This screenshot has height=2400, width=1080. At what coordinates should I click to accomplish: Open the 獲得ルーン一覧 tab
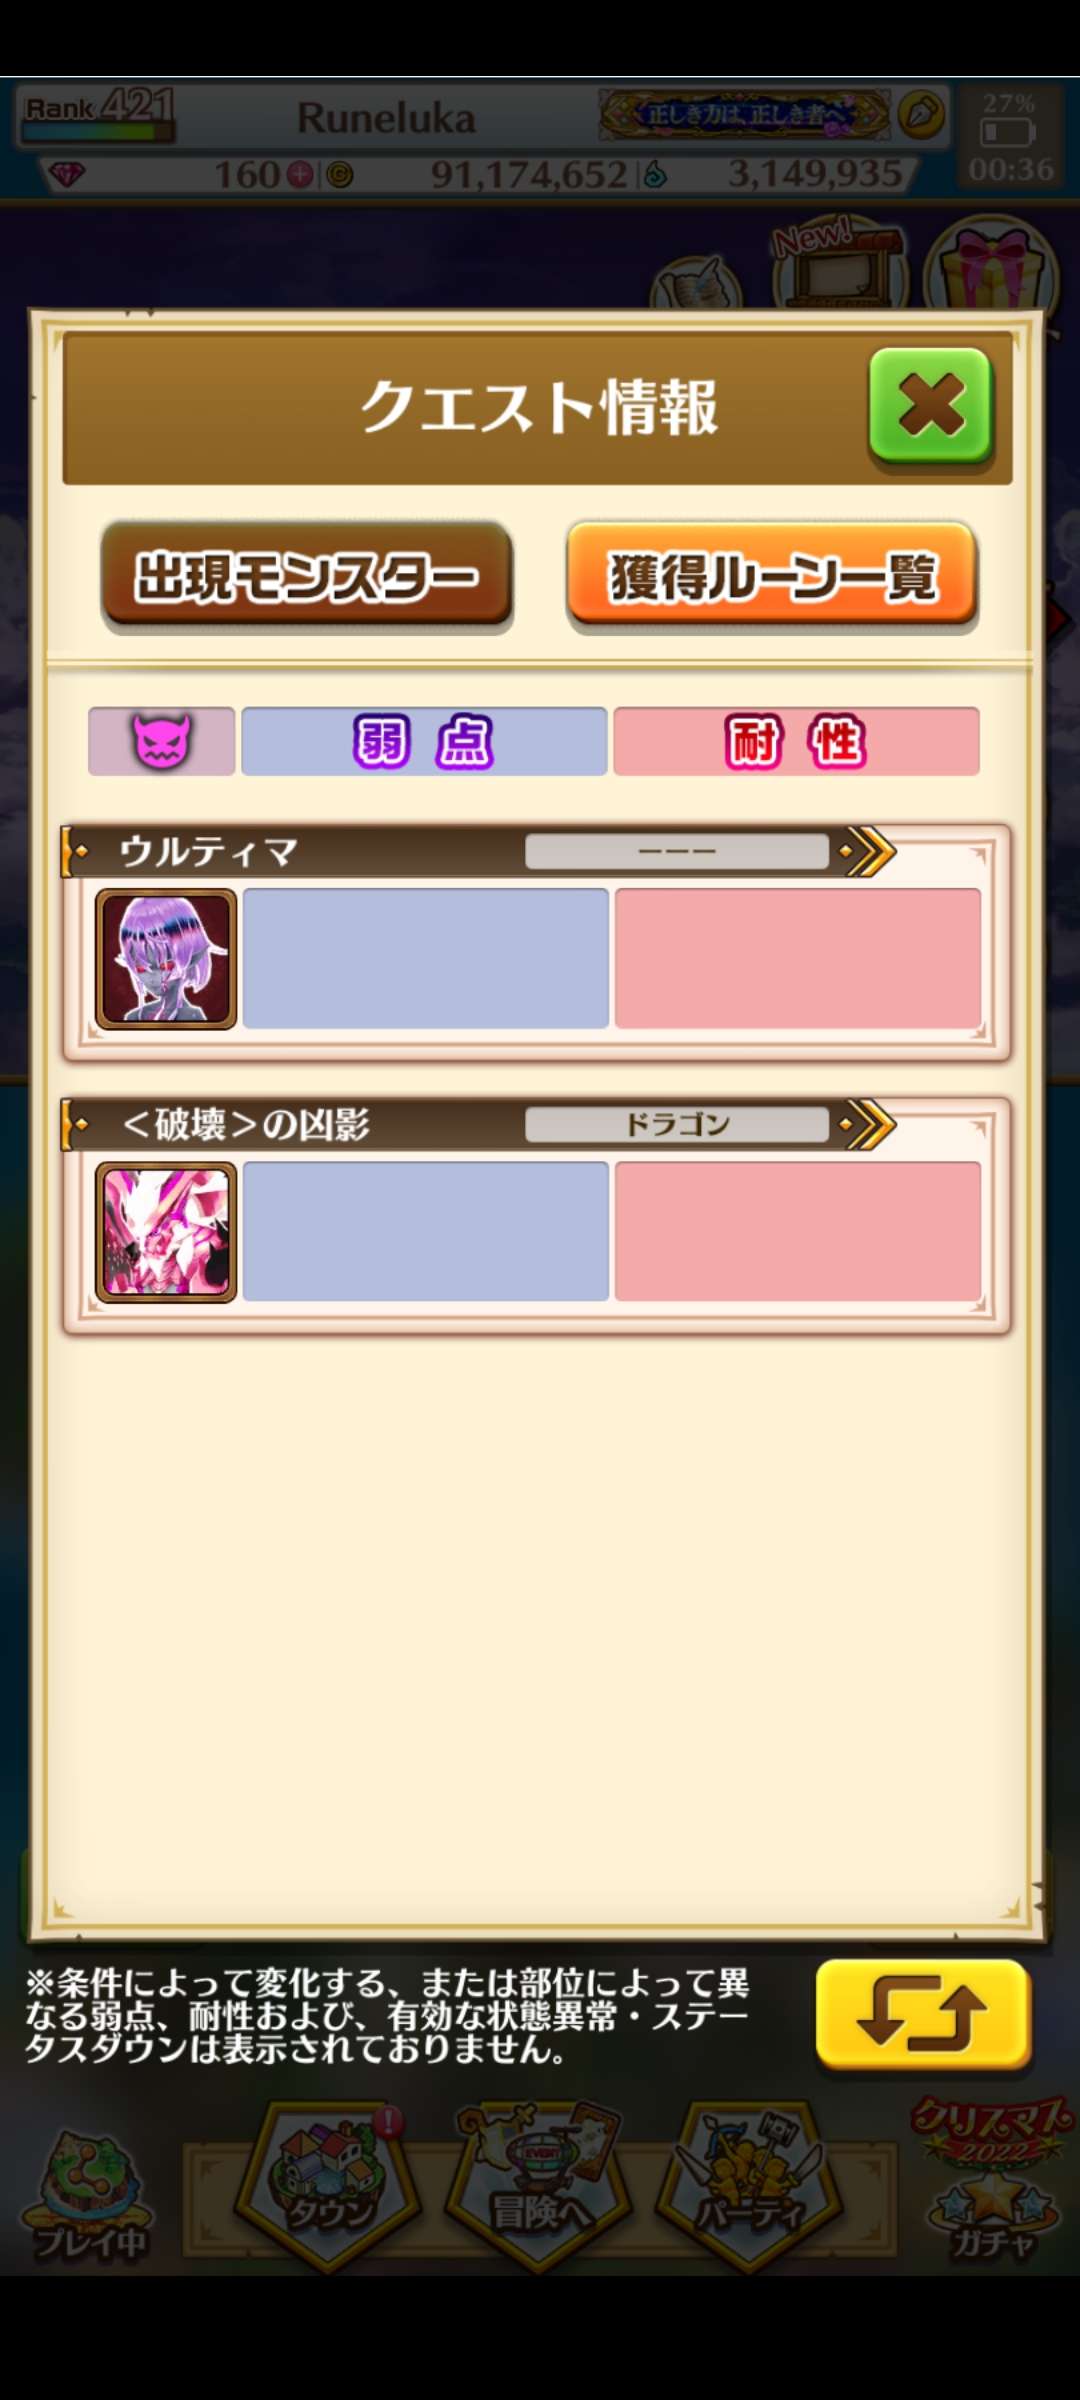772,576
